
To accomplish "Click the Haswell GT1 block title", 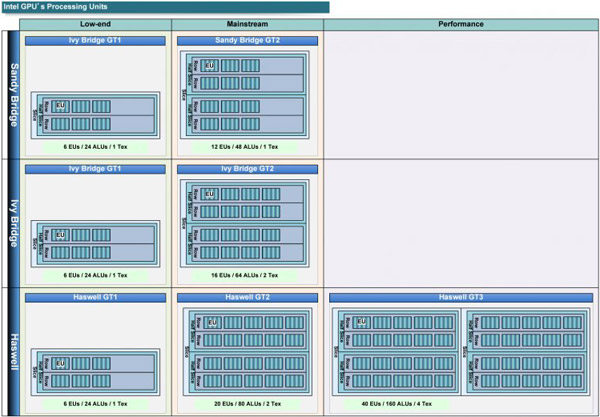I will pos(96,297).
